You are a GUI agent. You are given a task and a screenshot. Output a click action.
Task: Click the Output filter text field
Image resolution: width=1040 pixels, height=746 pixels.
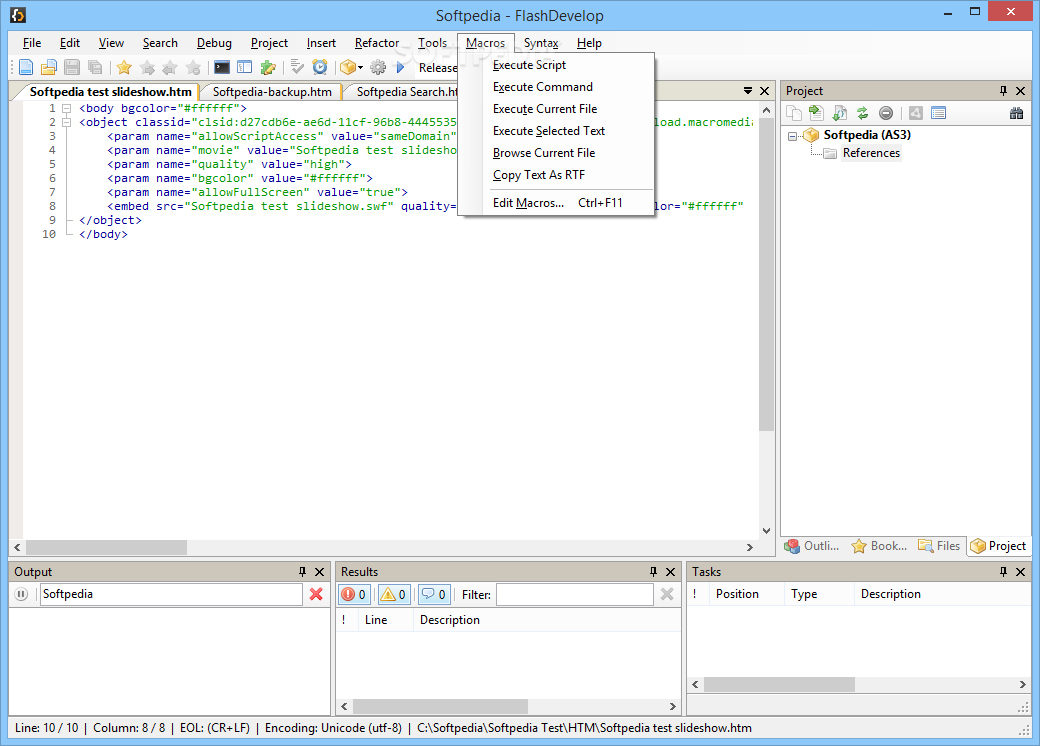click(x=171, y=594)
